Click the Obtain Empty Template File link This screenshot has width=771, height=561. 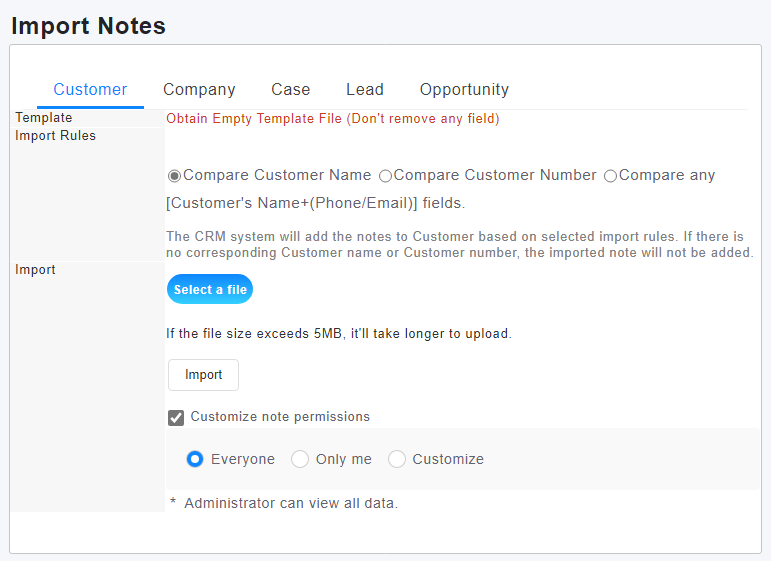coord(332,119)
